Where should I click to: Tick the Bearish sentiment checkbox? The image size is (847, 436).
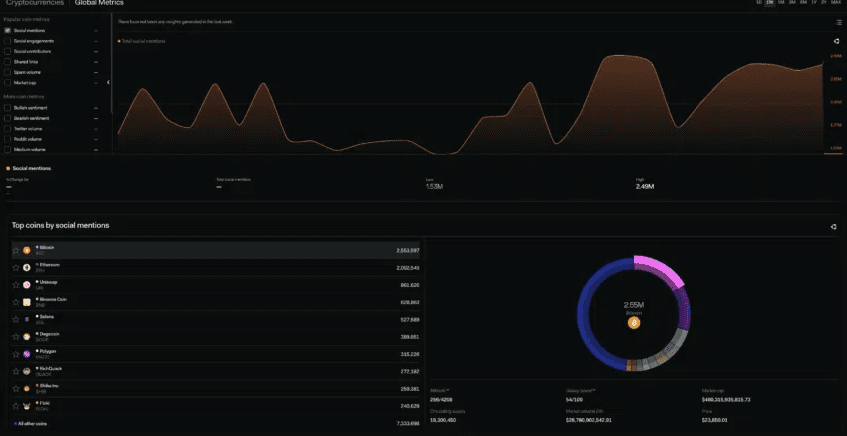point(8,118)
